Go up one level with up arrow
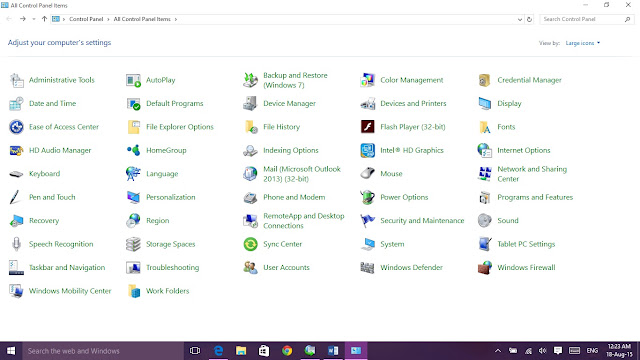 point(44,19)
